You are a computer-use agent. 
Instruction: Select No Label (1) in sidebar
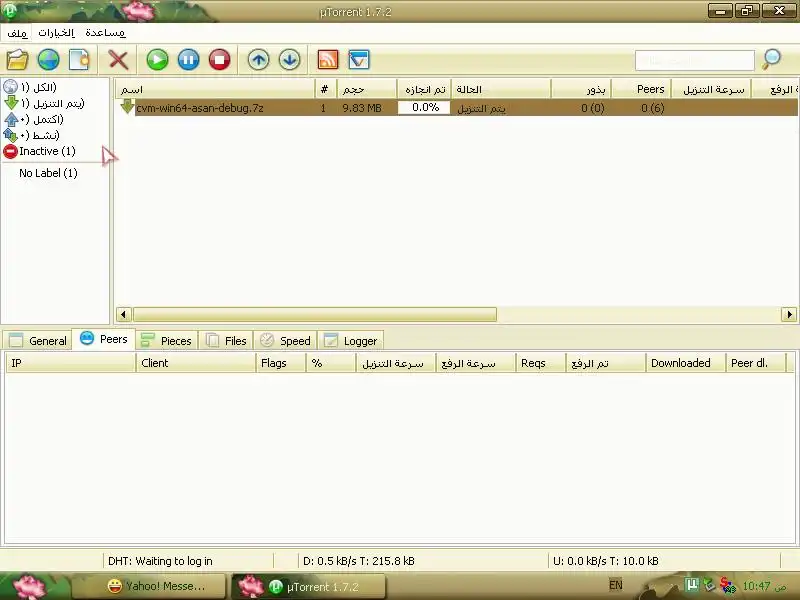(48, 173)
